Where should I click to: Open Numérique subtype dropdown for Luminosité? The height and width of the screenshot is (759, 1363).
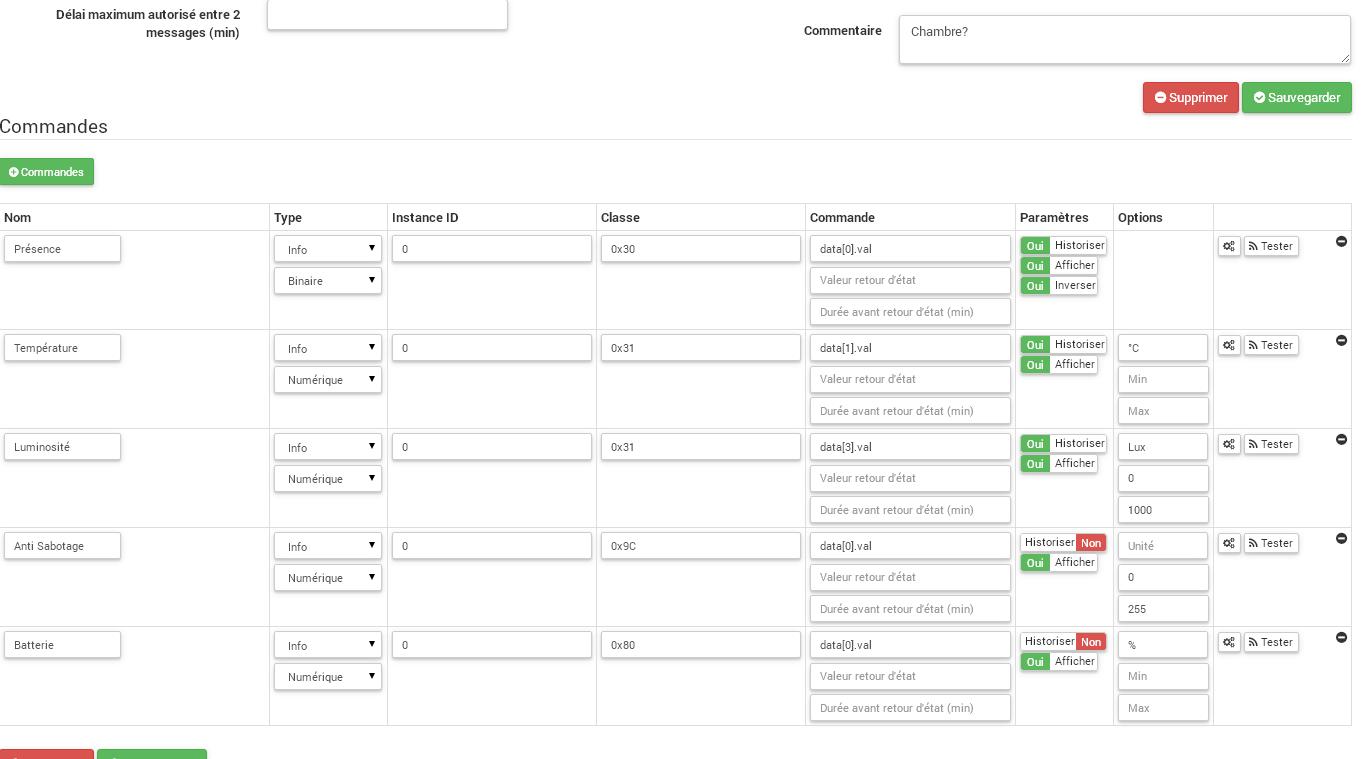click(x=328, y=479)
